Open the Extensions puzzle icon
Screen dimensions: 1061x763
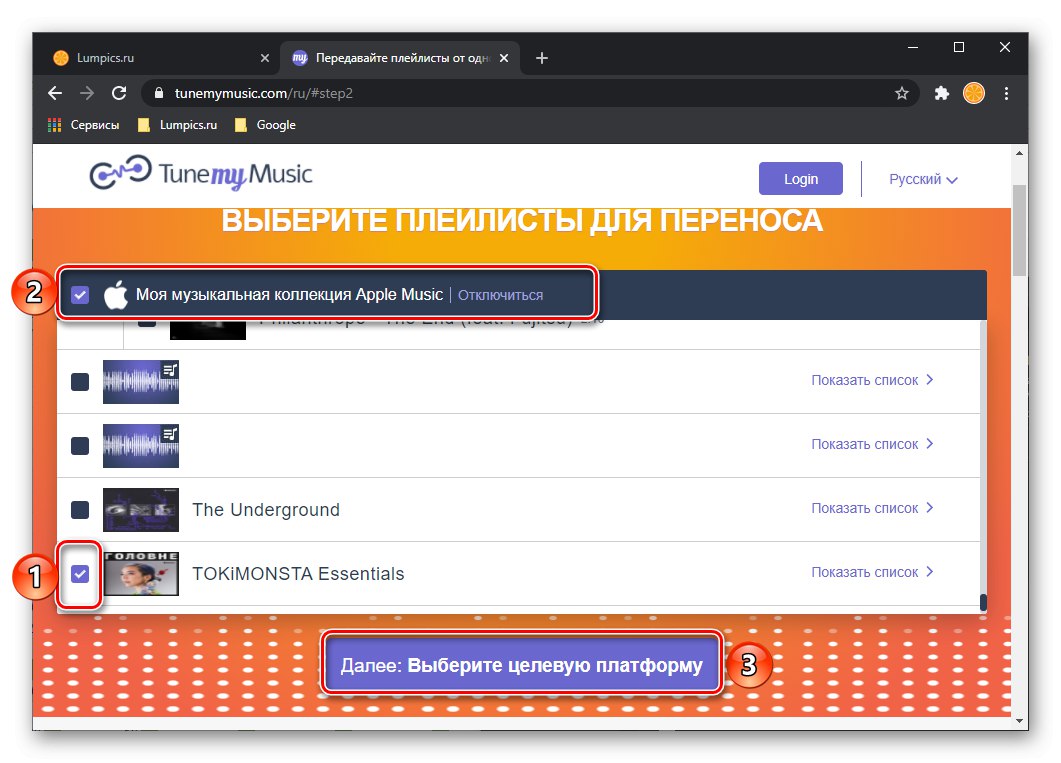[x=941, y=93]
